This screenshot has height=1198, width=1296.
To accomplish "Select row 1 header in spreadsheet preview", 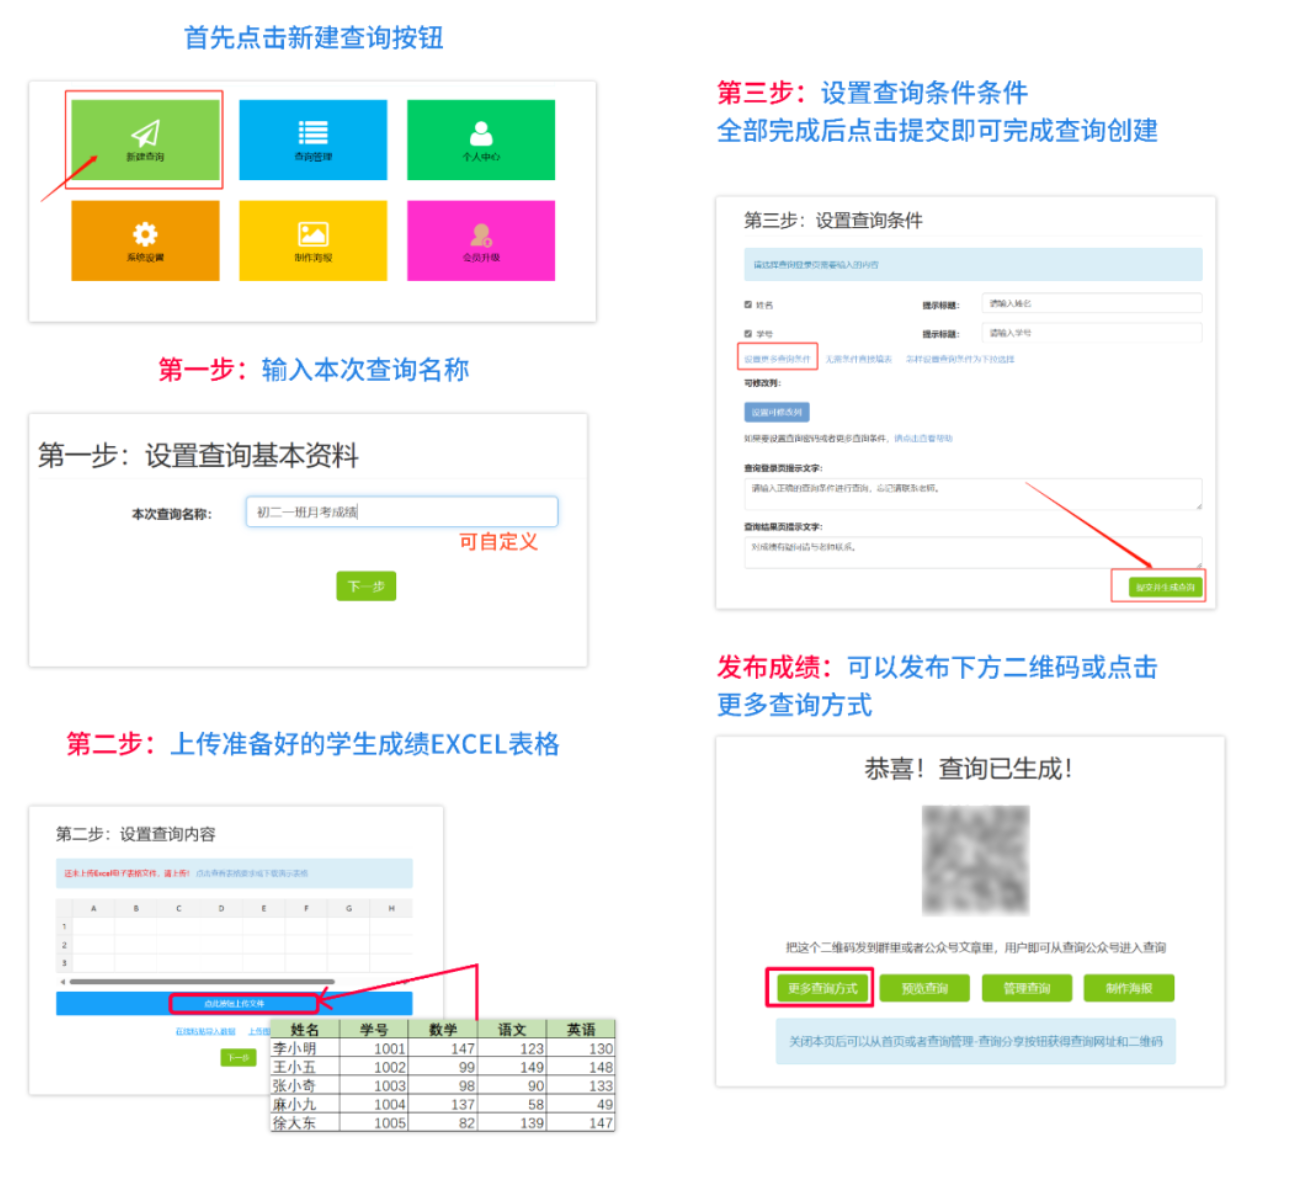I will (x=64, y=926).
